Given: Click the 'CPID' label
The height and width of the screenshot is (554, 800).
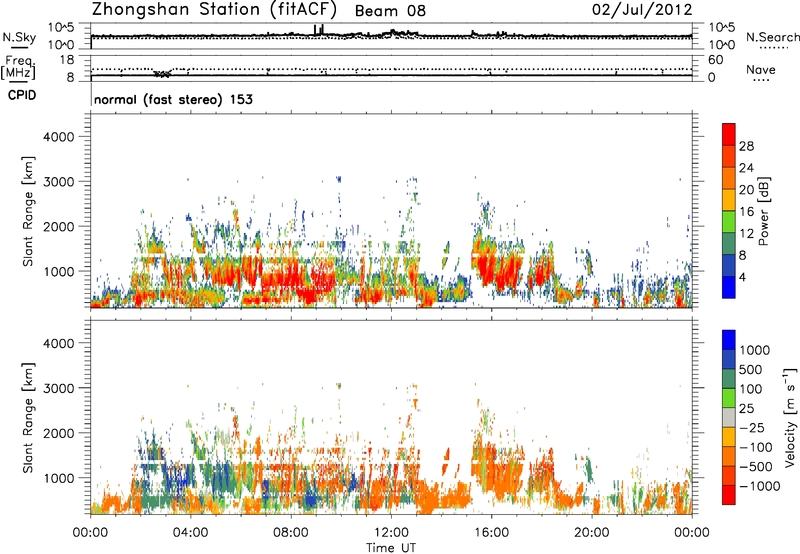Looking at the screenshot, I should pyautogui.click(x=22, y=95).
